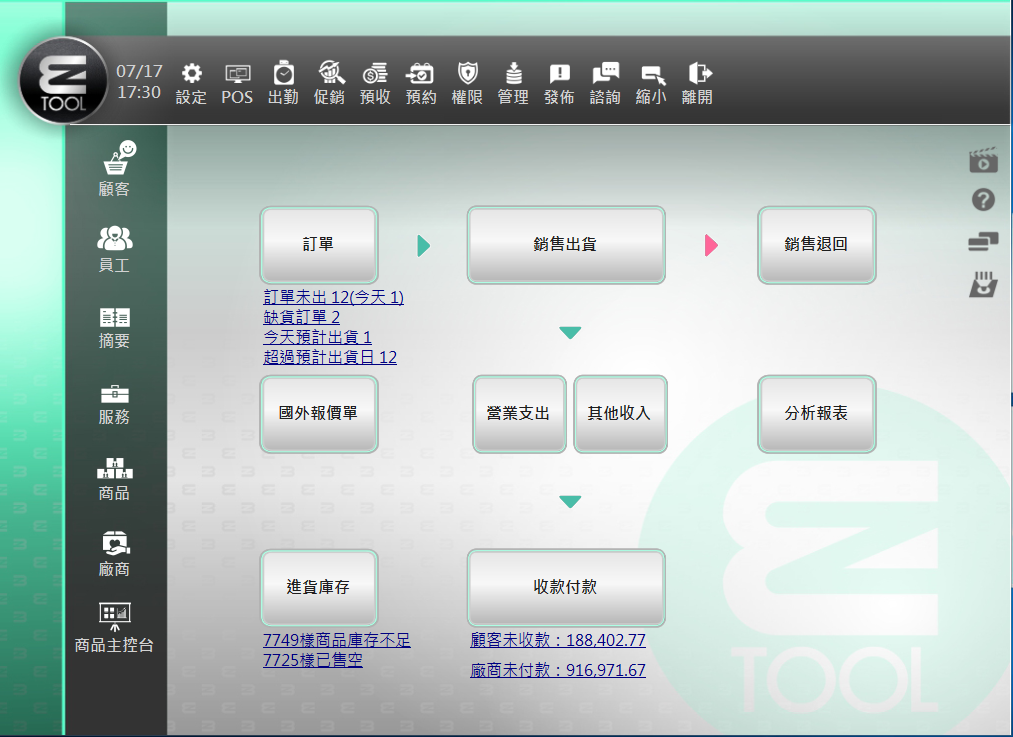Click the video clapperboard icon on right edge

[x=983, y=160]
